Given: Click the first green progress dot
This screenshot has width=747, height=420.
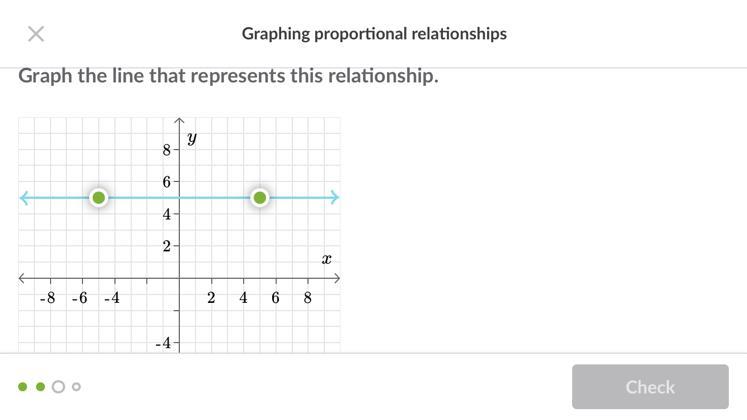Looking at the screenshot, I should coord(23,387).
